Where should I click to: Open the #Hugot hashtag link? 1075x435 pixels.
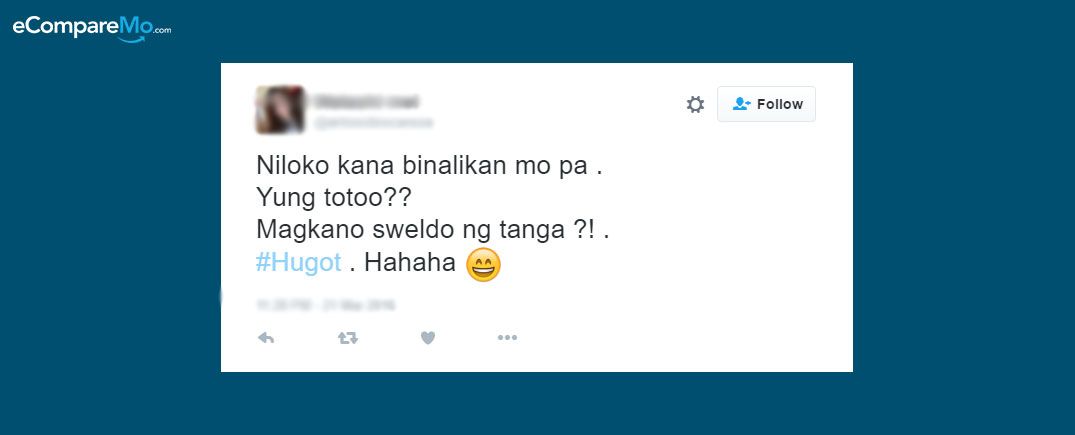298,263
